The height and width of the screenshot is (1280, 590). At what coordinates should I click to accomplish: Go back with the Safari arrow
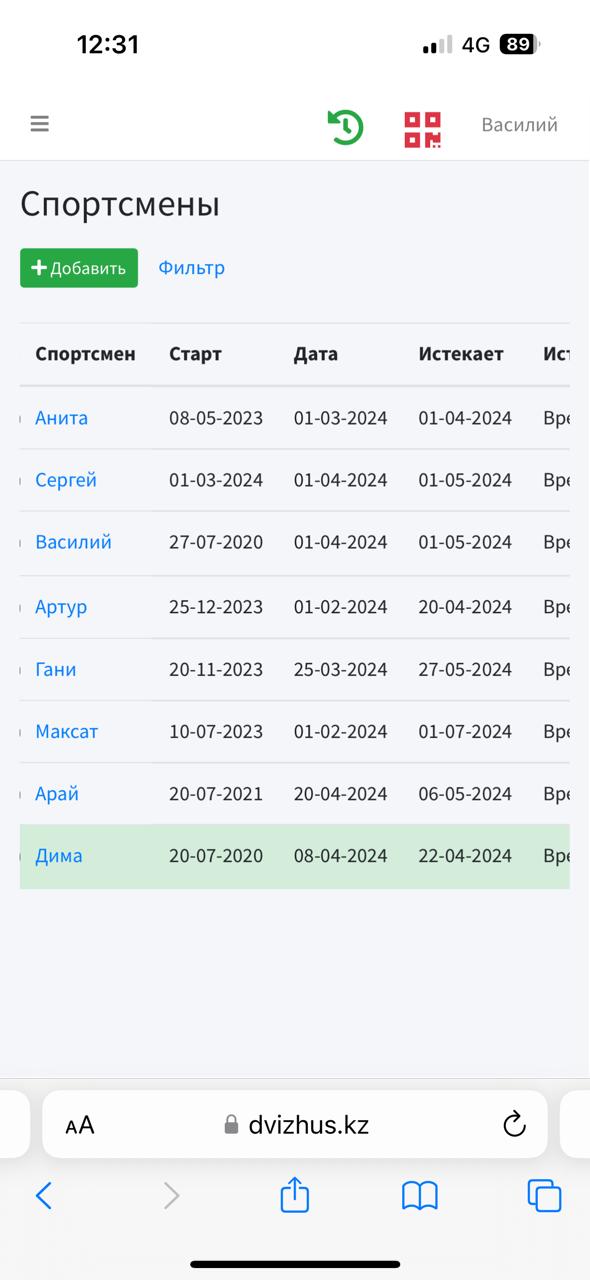[43, 1195]
